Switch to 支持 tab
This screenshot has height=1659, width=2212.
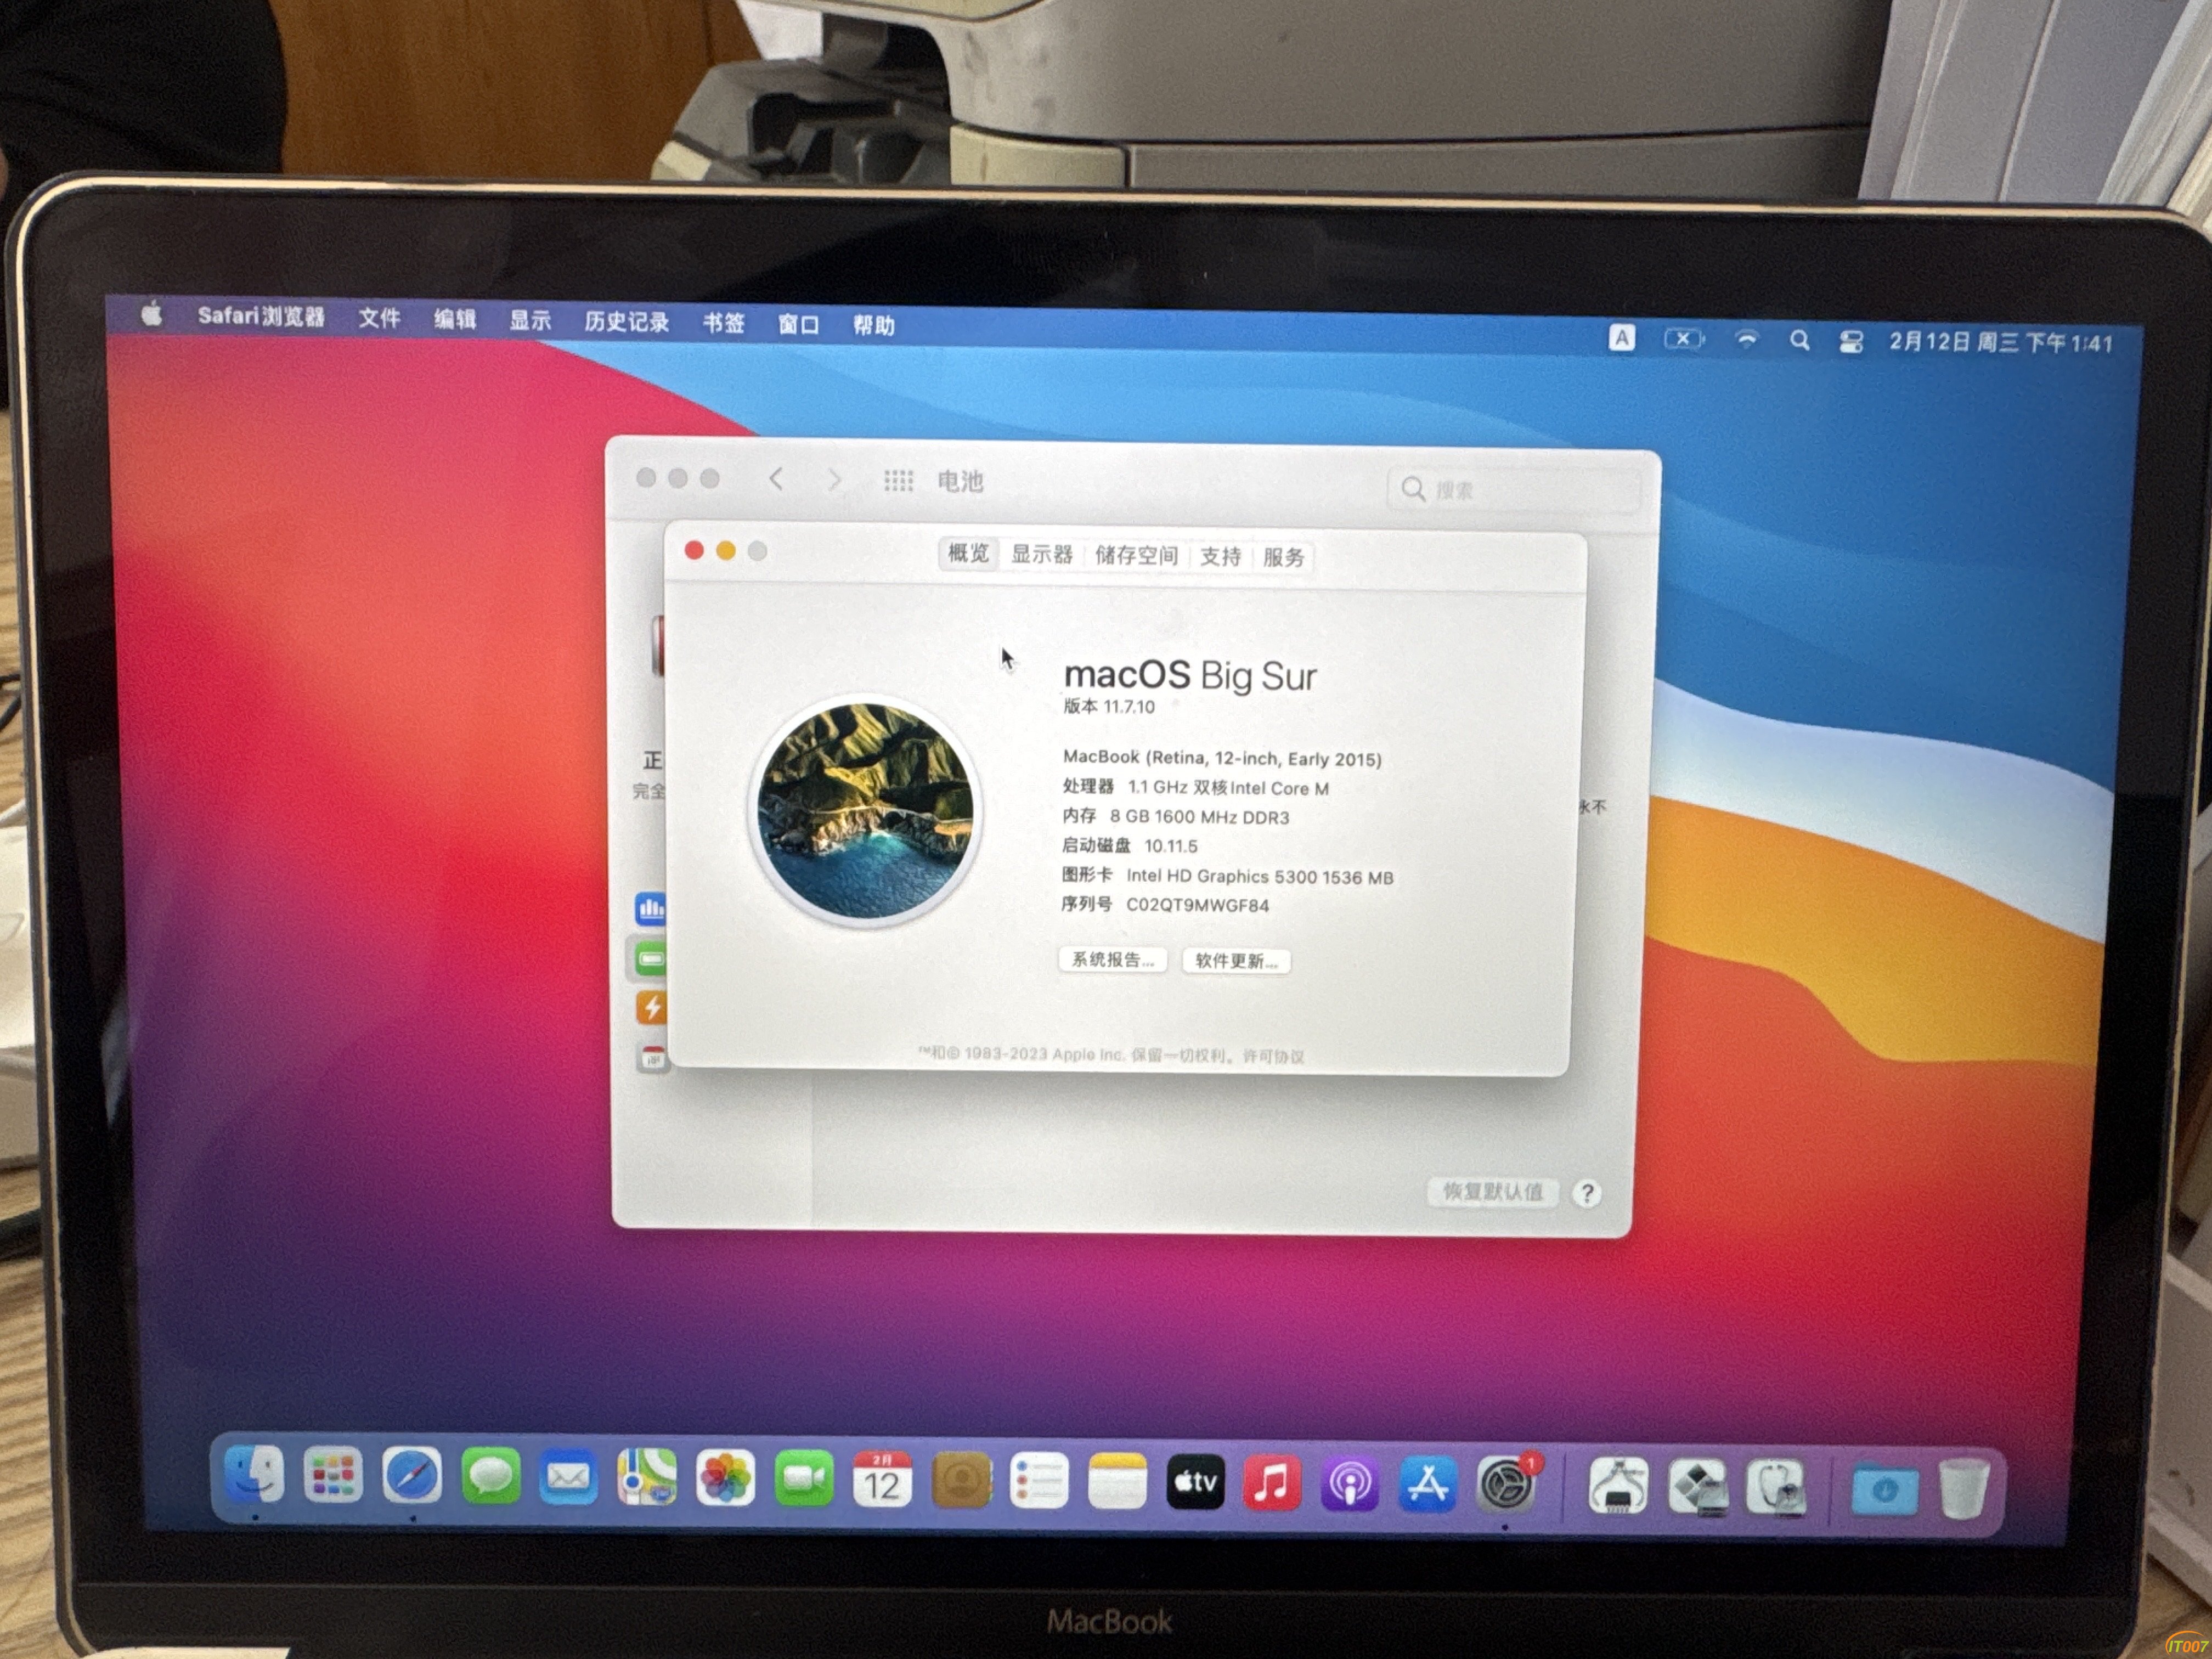click(1220, 556)
